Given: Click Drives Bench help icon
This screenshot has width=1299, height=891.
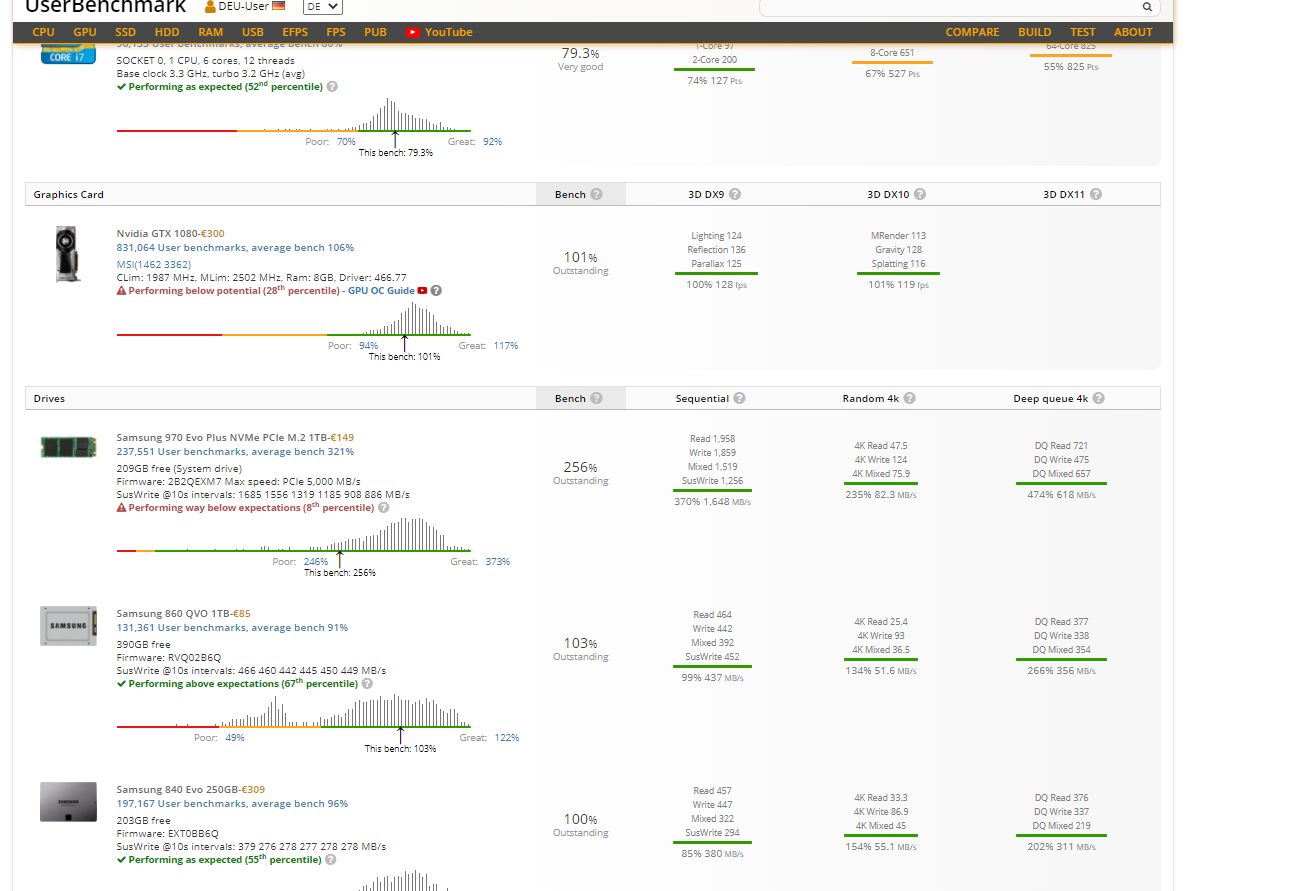Looking at the screenshot, I should pos(596,398).
